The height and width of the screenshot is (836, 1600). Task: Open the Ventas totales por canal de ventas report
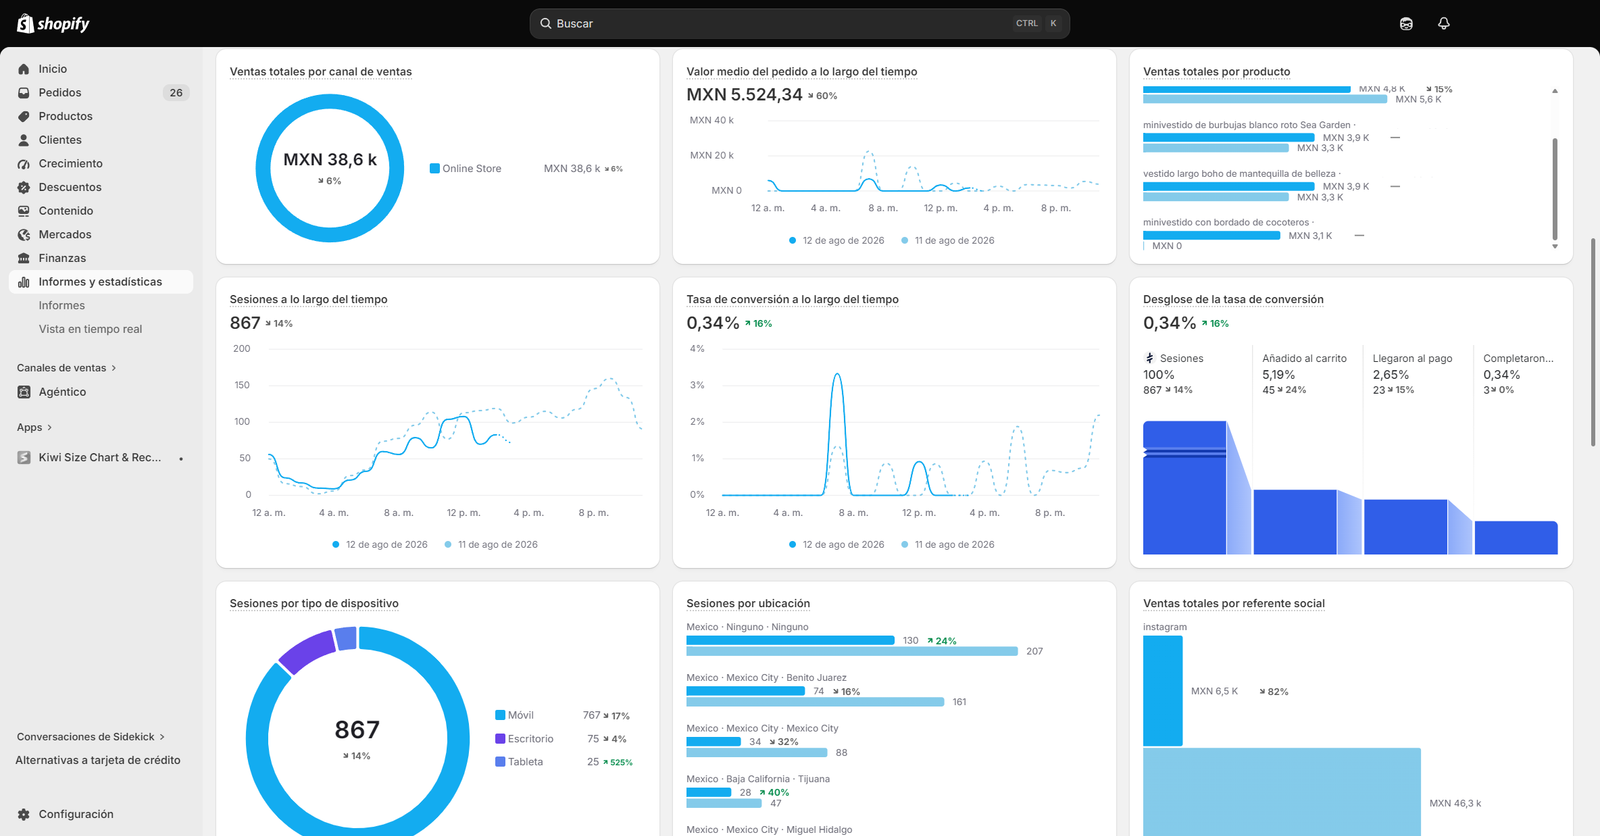321,72
